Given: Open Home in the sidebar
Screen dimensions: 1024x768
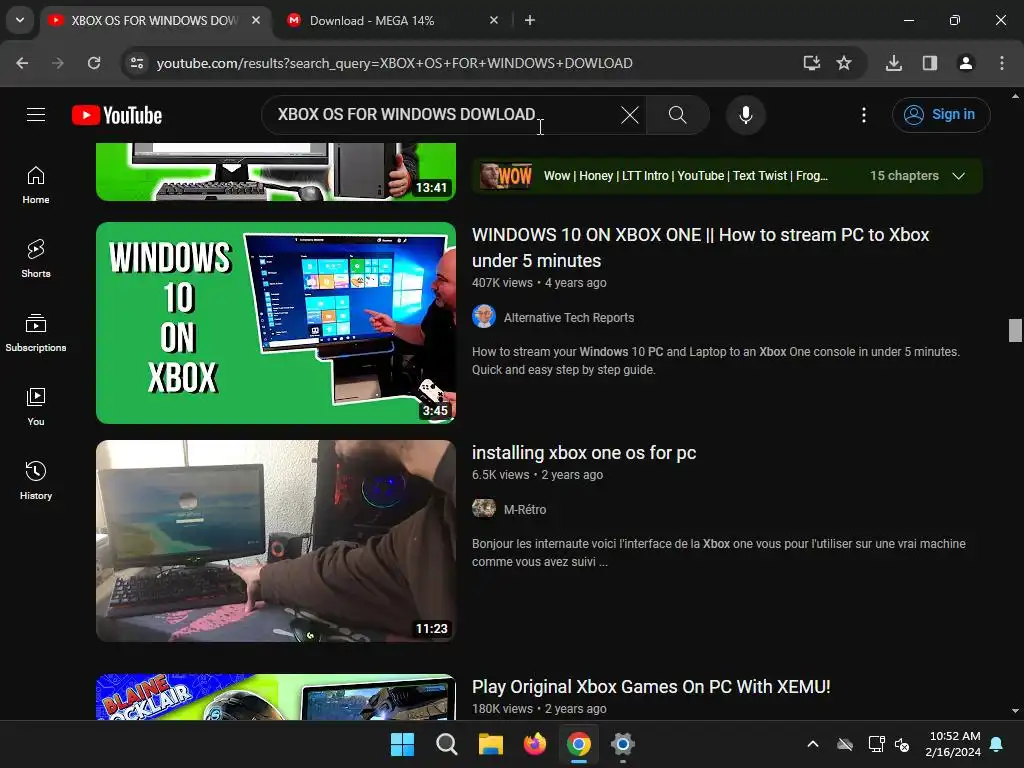Looking at the screenshot, I should point(36,185).
